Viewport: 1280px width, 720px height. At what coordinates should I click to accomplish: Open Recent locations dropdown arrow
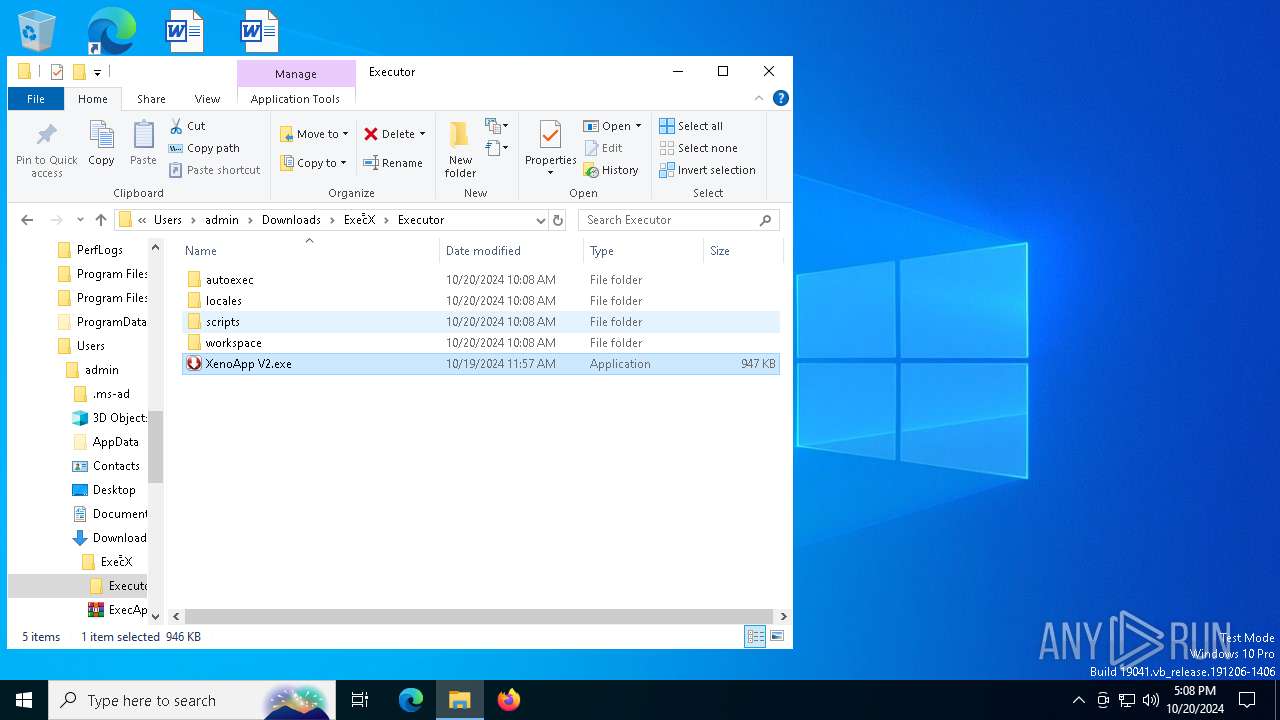click(x=80, y=220)
